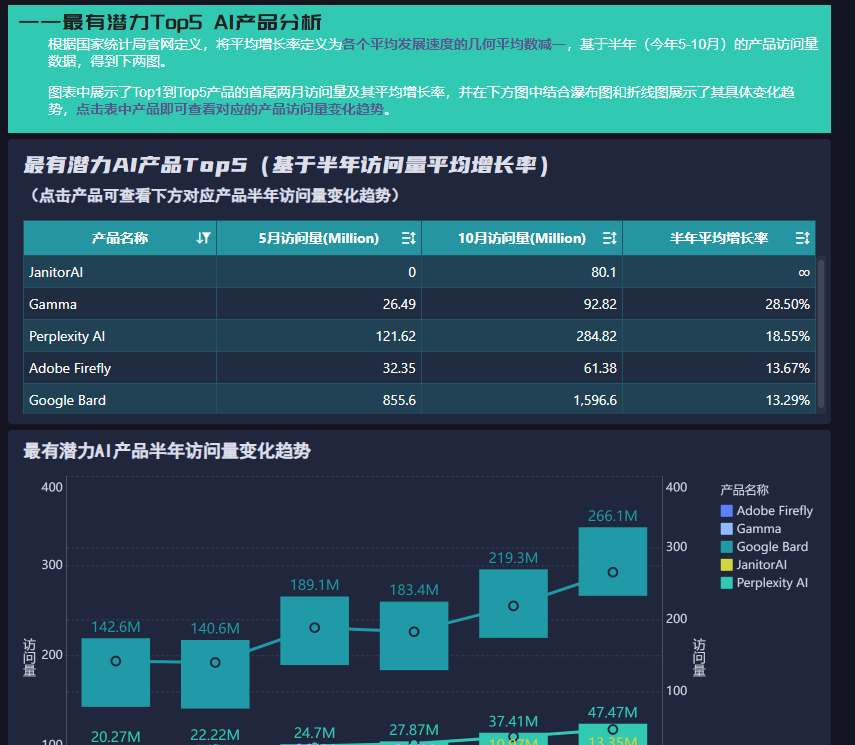Select the JanitorAI table row
Viewport: 855px width, 745px height.
(x=419, y=272)
